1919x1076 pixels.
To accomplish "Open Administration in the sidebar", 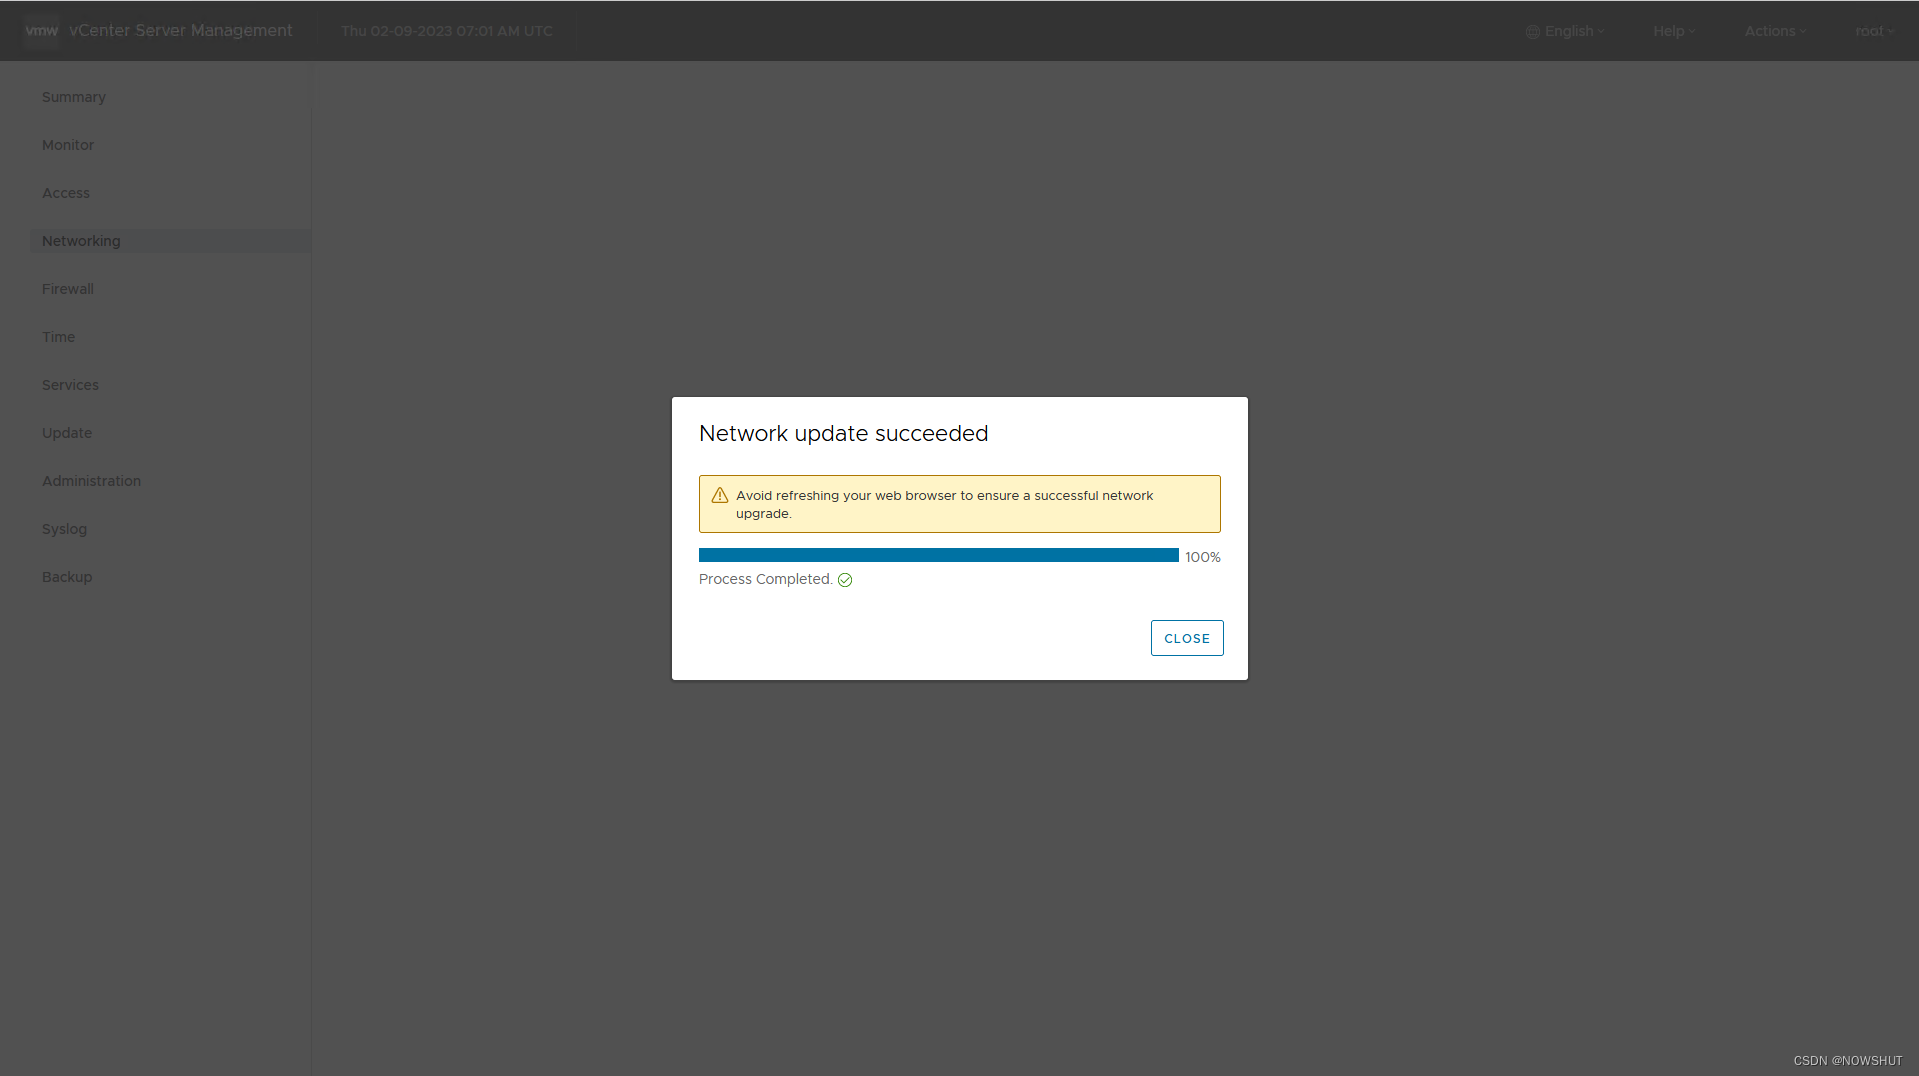I will point(91,481).
